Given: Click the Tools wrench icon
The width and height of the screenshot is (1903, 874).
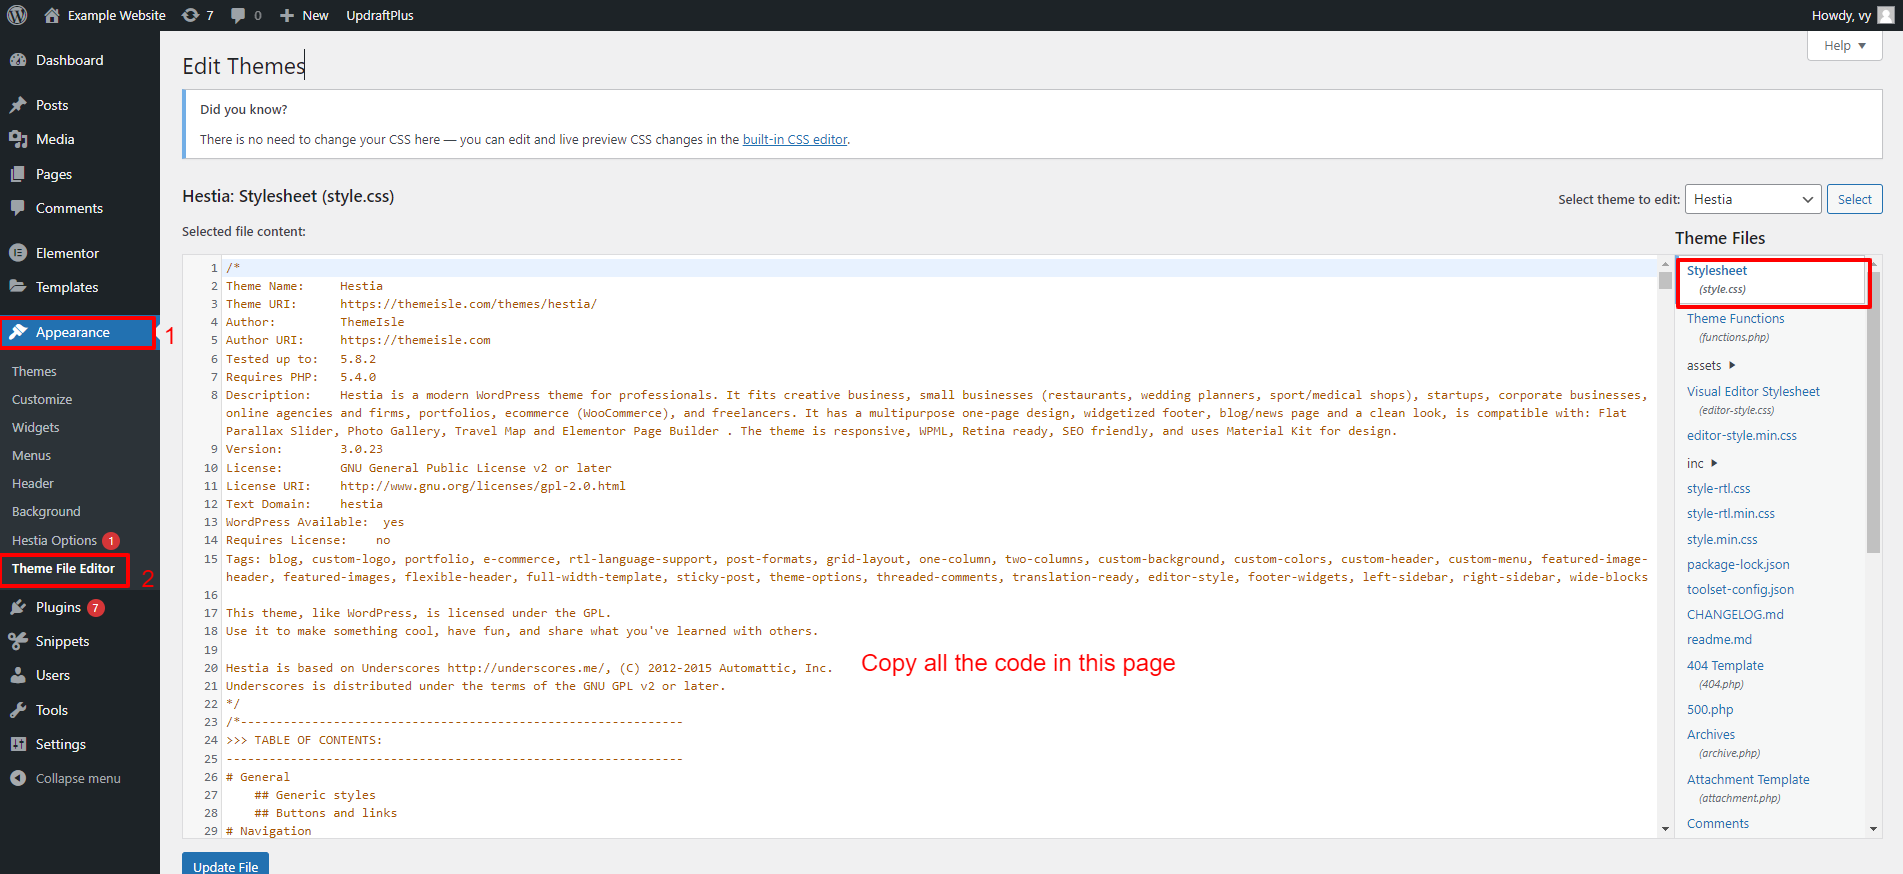Looking at the screenshot, I should tap(18, 710).
